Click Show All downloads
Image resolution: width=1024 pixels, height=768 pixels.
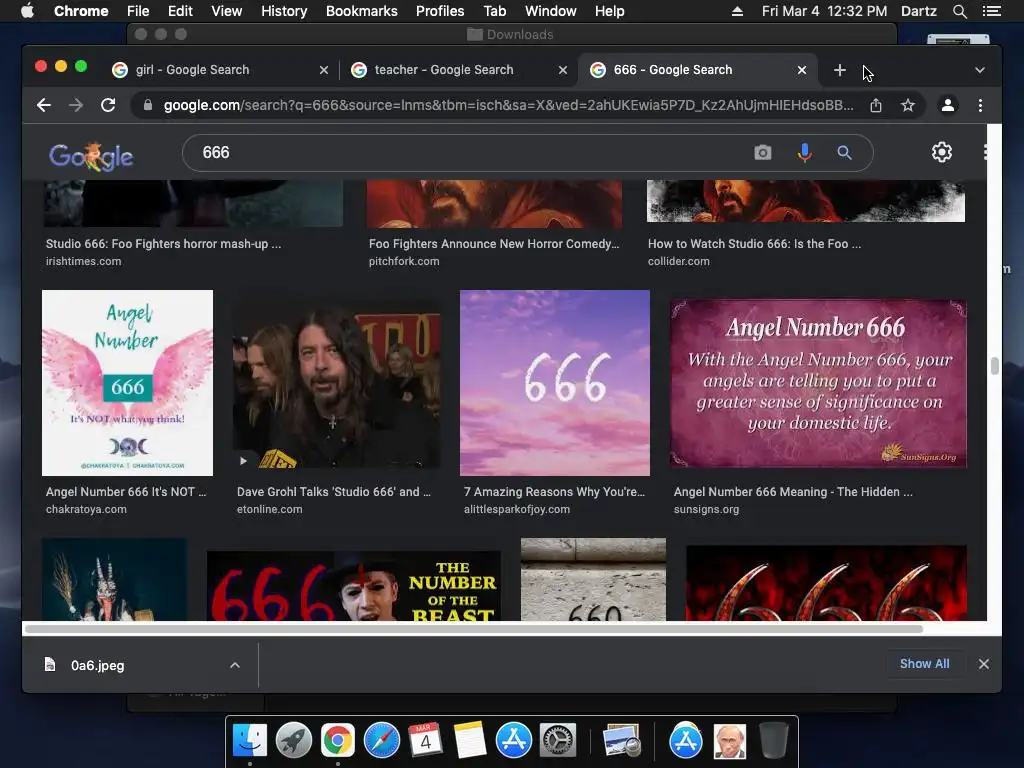click(x=924, y=664)
